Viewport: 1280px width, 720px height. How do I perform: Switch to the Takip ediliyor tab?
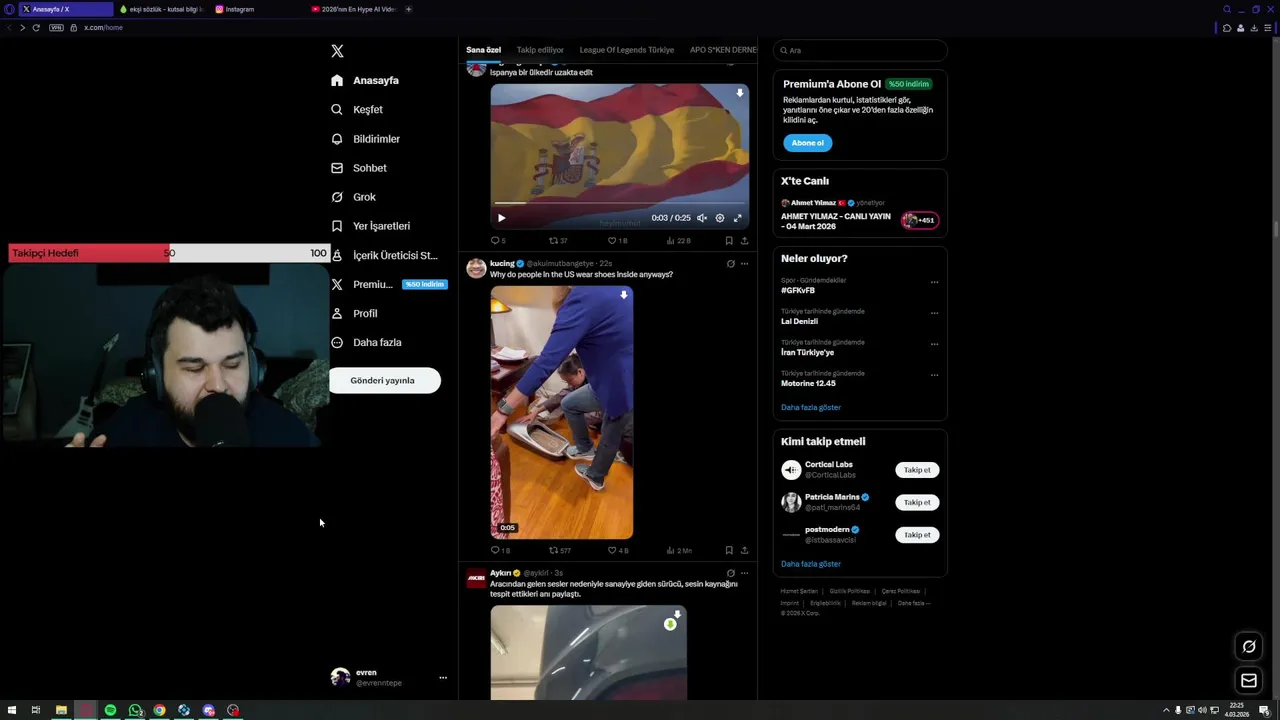pyautogui.click(x=540, y=50)
